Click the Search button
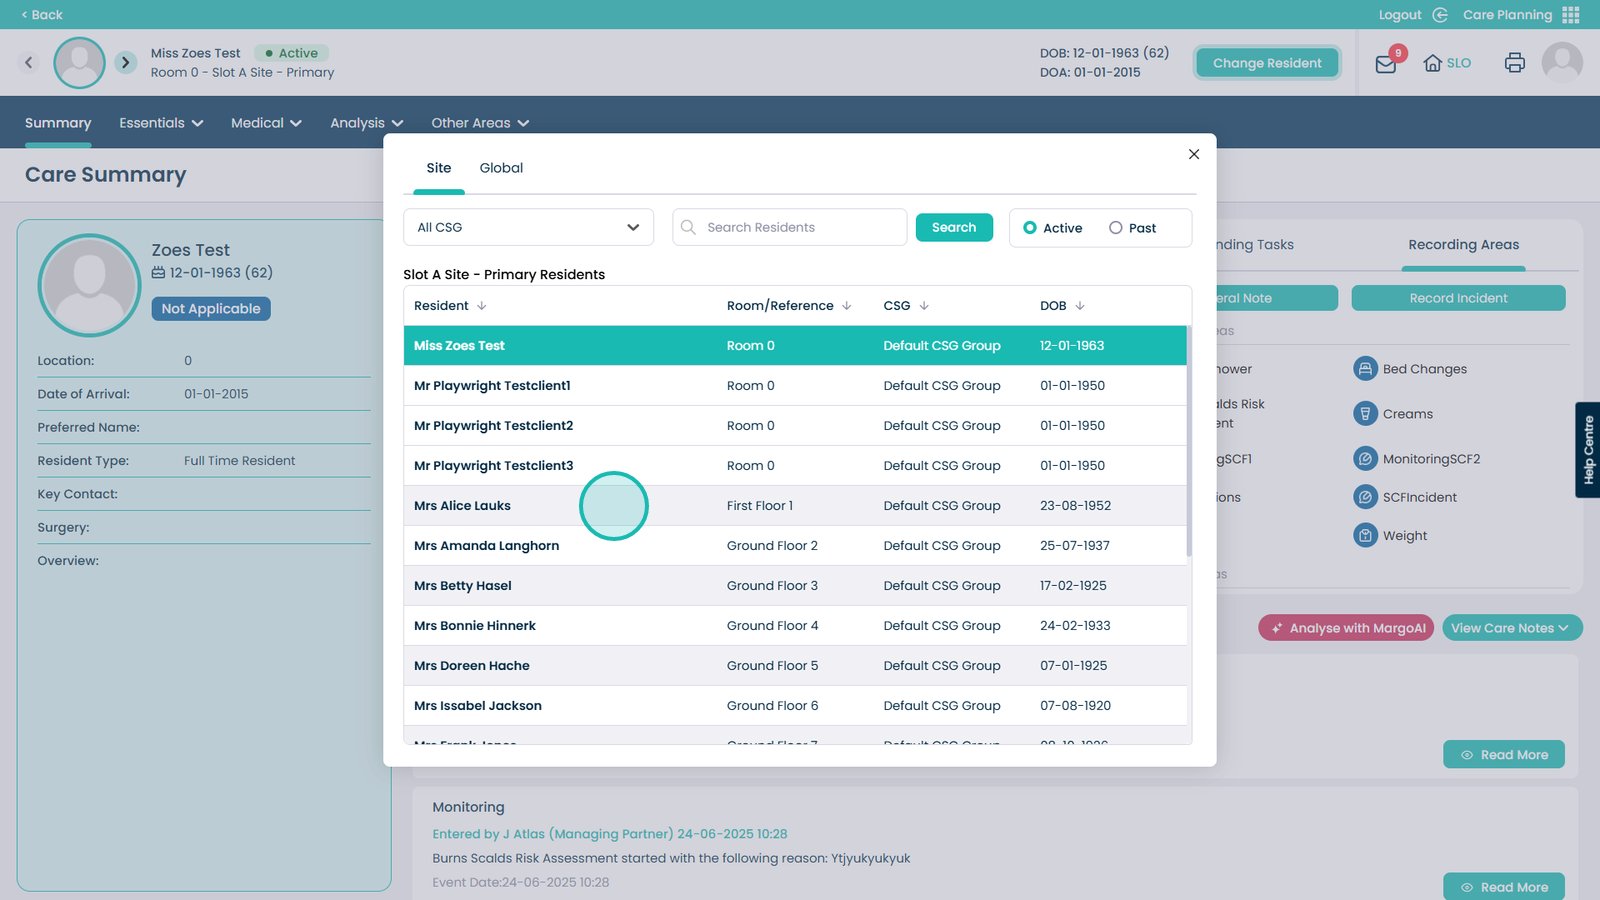This screenshot has height=900, width=1600. (954, 227)
